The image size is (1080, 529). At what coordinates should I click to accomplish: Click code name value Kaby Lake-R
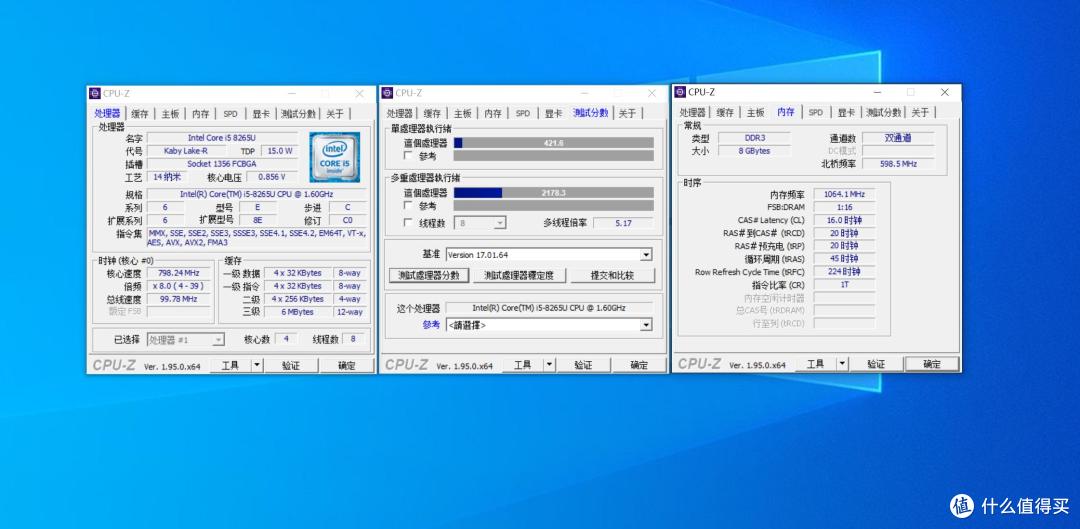click(x=185, y=151)
